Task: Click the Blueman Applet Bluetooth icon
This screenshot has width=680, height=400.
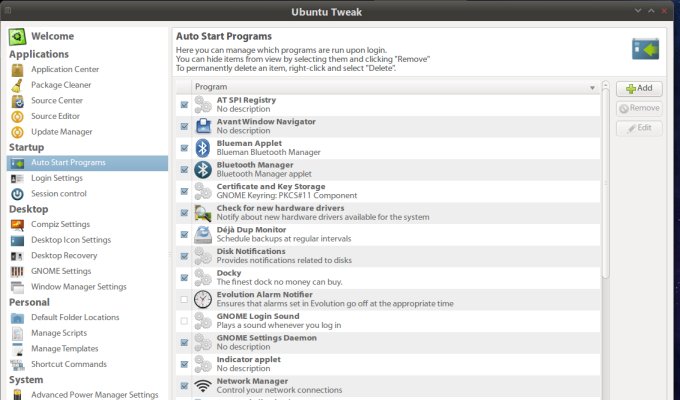Action: pos(202,148)
